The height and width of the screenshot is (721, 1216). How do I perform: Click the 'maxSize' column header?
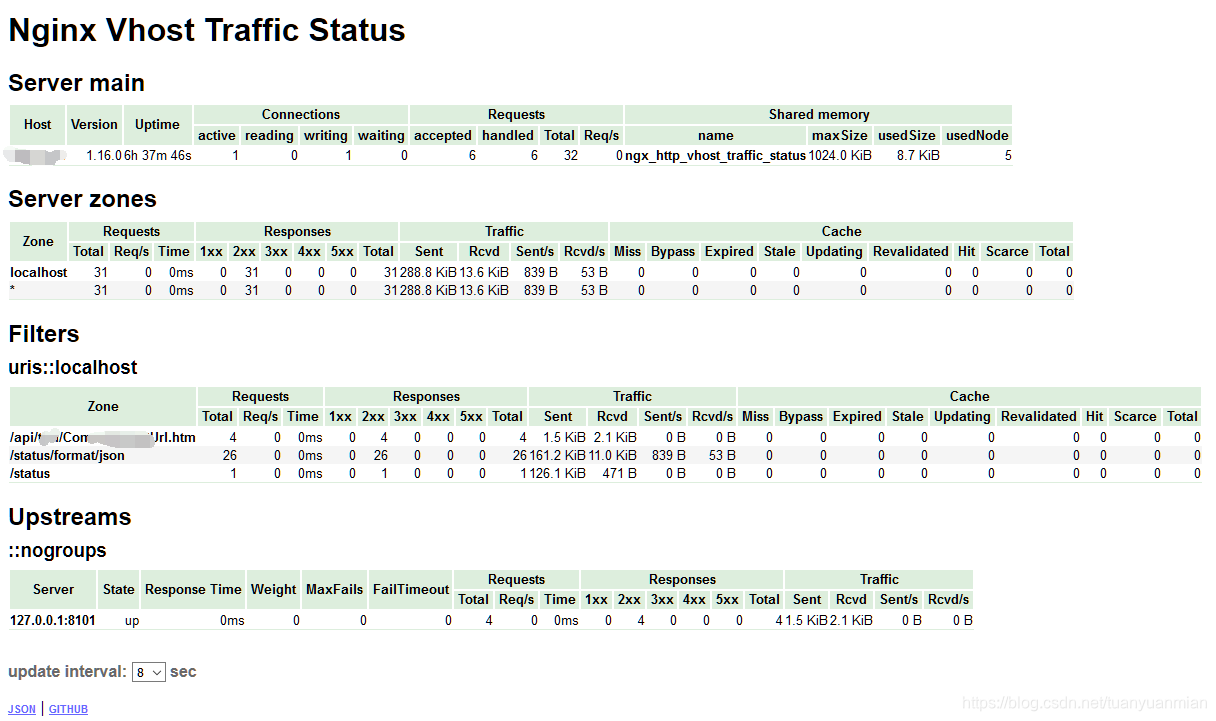(840, 135)
